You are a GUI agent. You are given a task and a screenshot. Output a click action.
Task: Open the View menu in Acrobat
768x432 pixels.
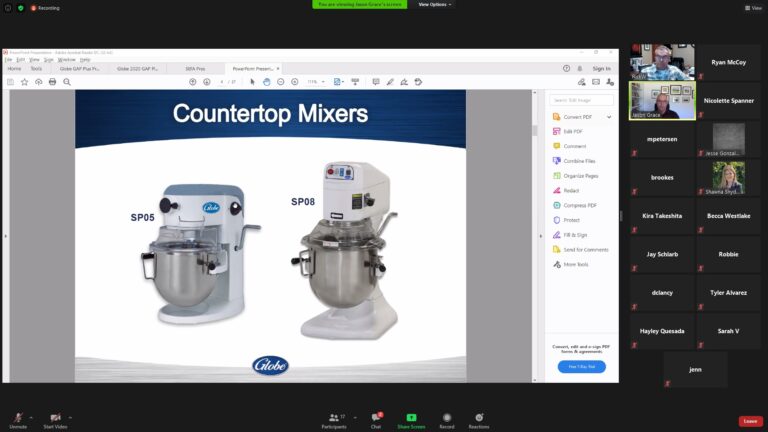pyautogui.click(x=34, y=60)
